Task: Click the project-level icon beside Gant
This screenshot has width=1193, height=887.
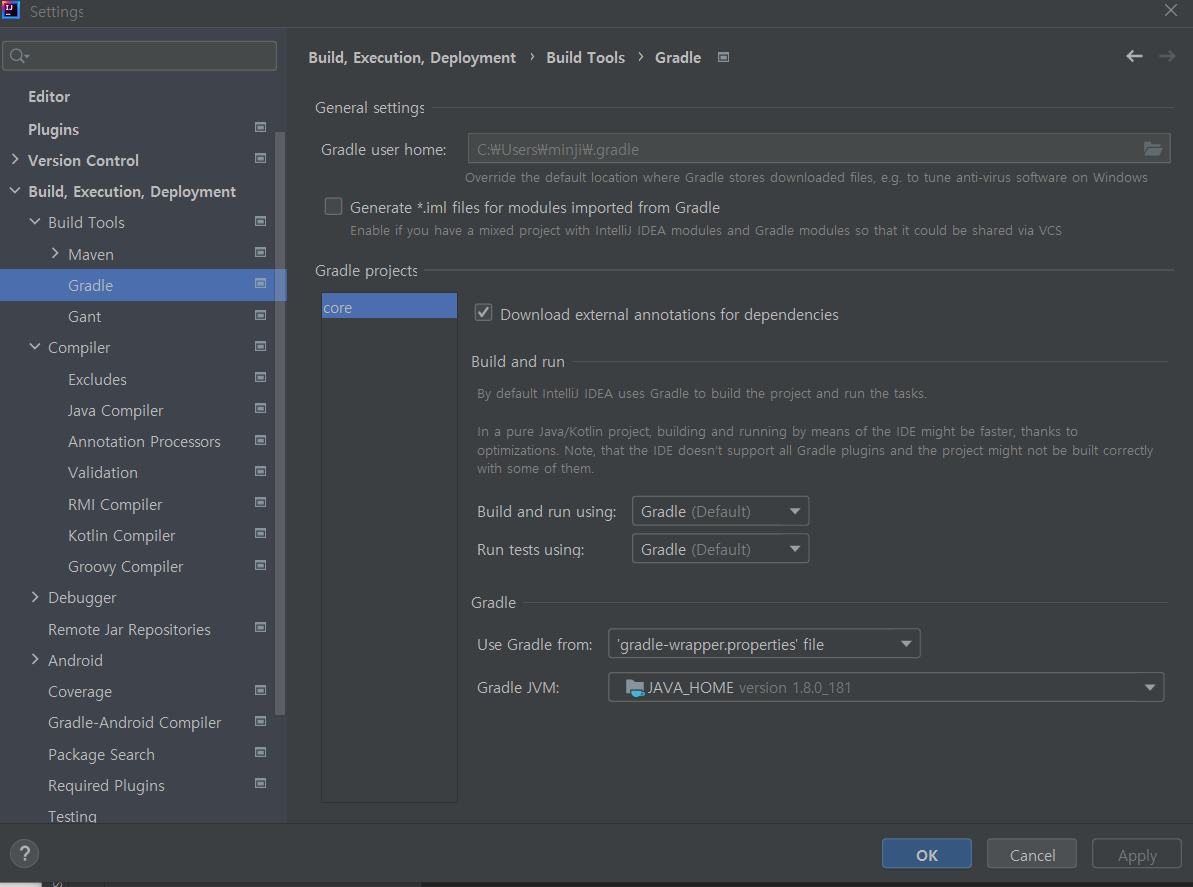Action: point(260,315)
